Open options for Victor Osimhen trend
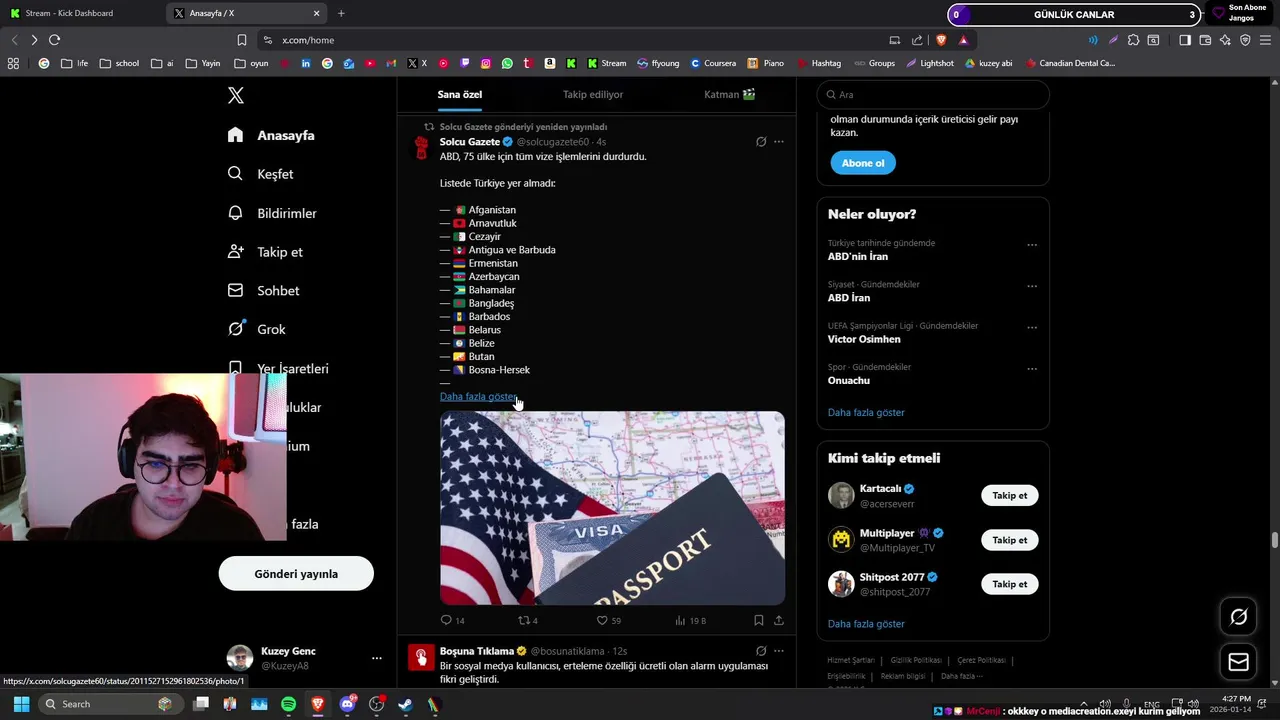Image resolution: width=1280 pixels, height=720 pixels. tap(1032, 327)
